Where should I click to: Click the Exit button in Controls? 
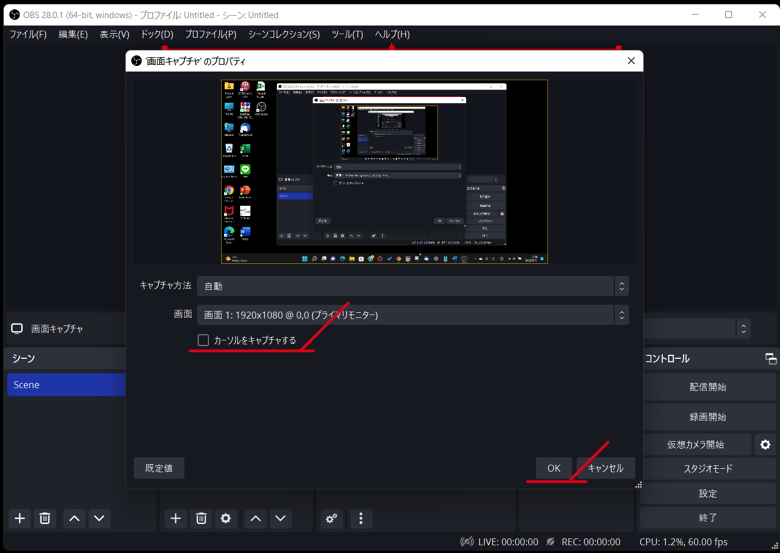[707, 518]
